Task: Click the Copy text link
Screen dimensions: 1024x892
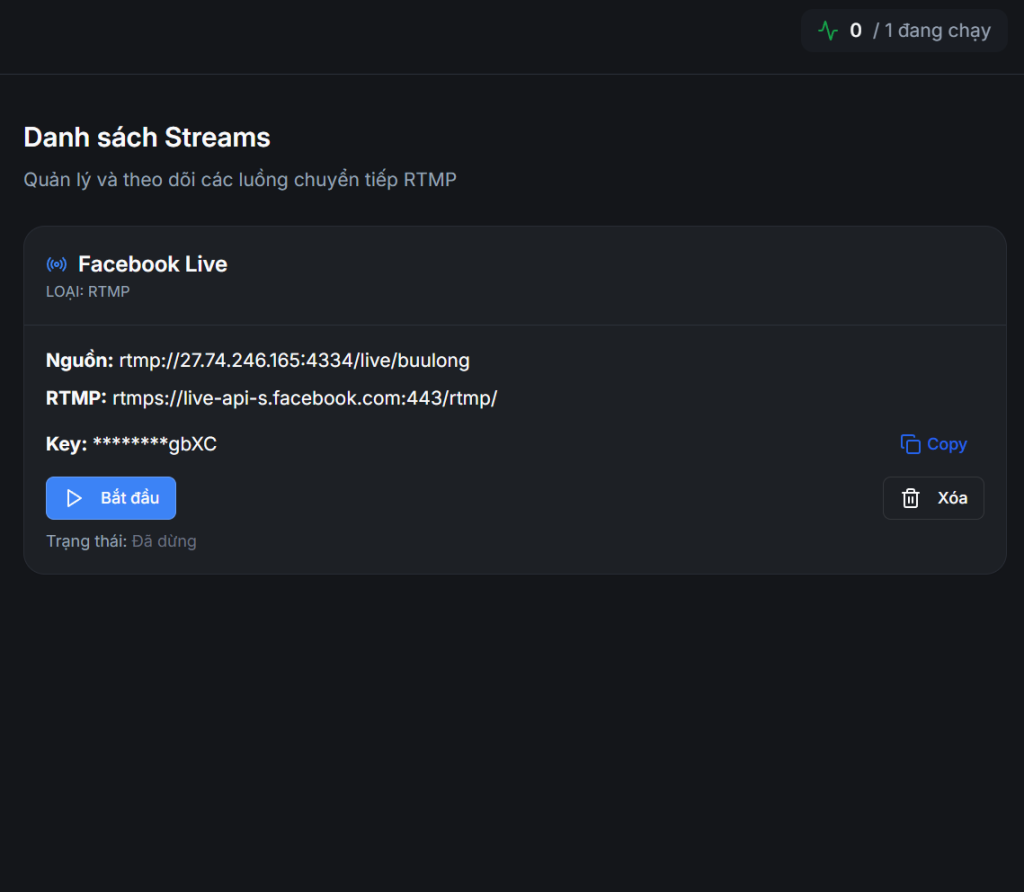Action: (946, 444)
